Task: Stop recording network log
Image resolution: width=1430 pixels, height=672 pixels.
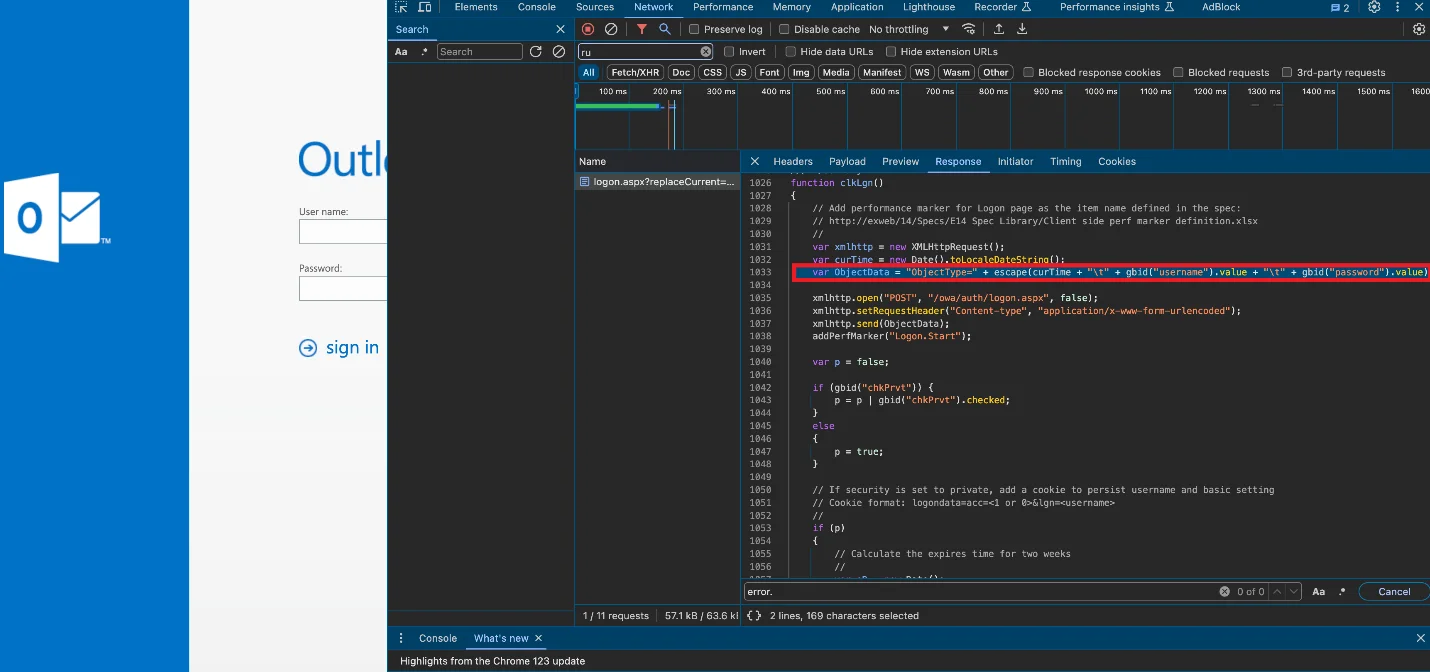Action: coord(588,29)
